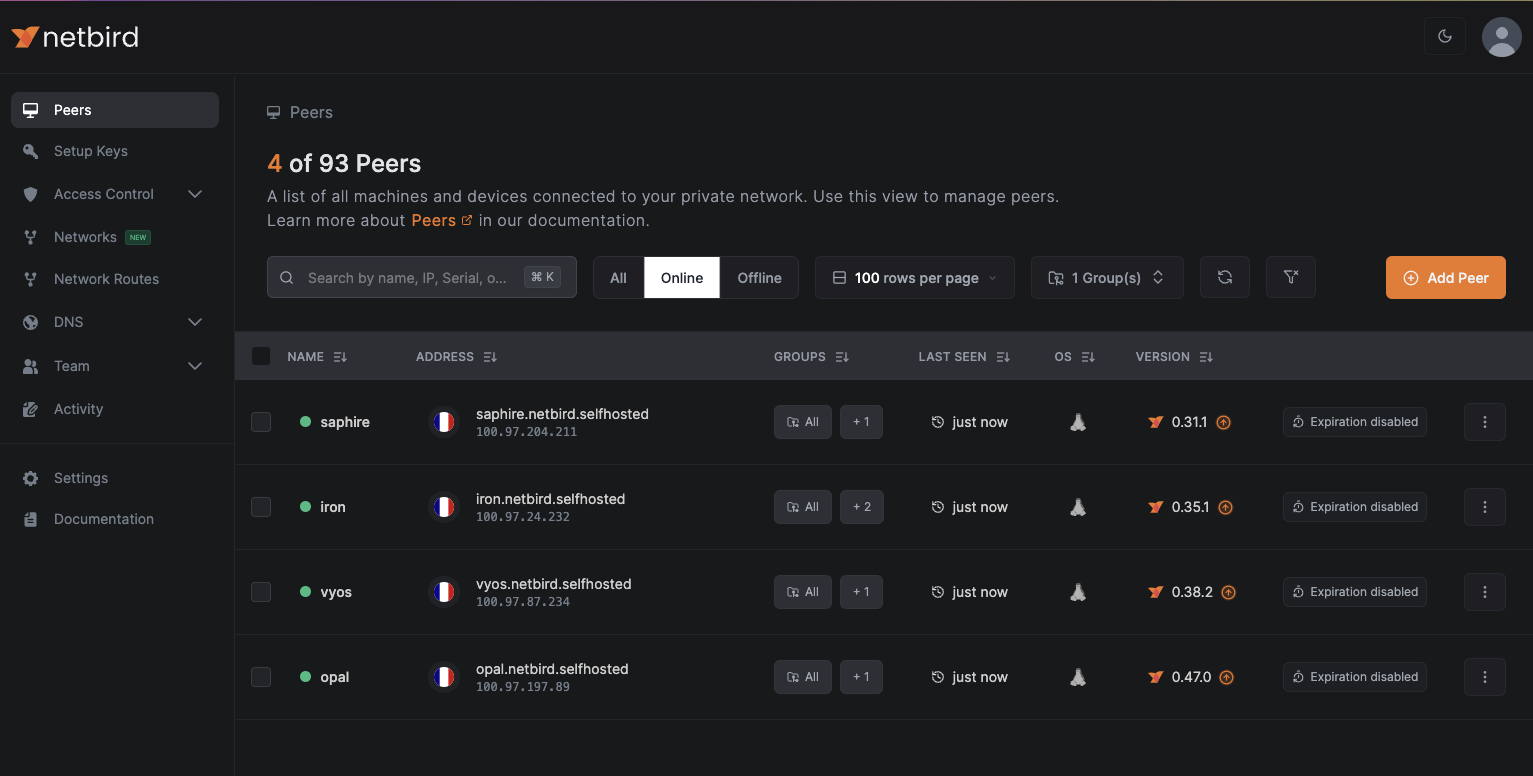Toggle the select-all checkbox in header

coord(261,356)
